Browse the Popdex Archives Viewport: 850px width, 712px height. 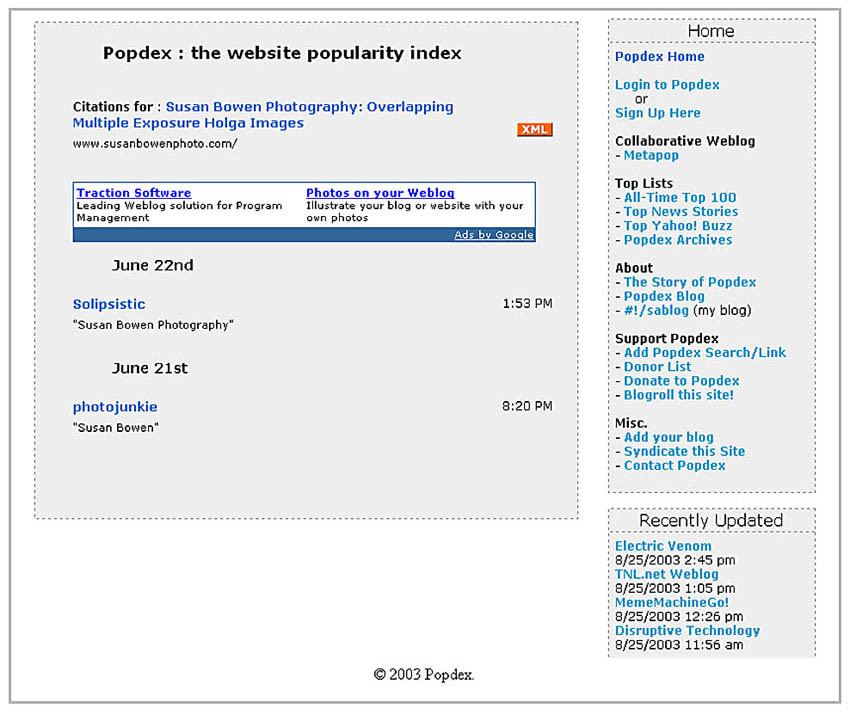pyautogui.click(x=678, y=240)
